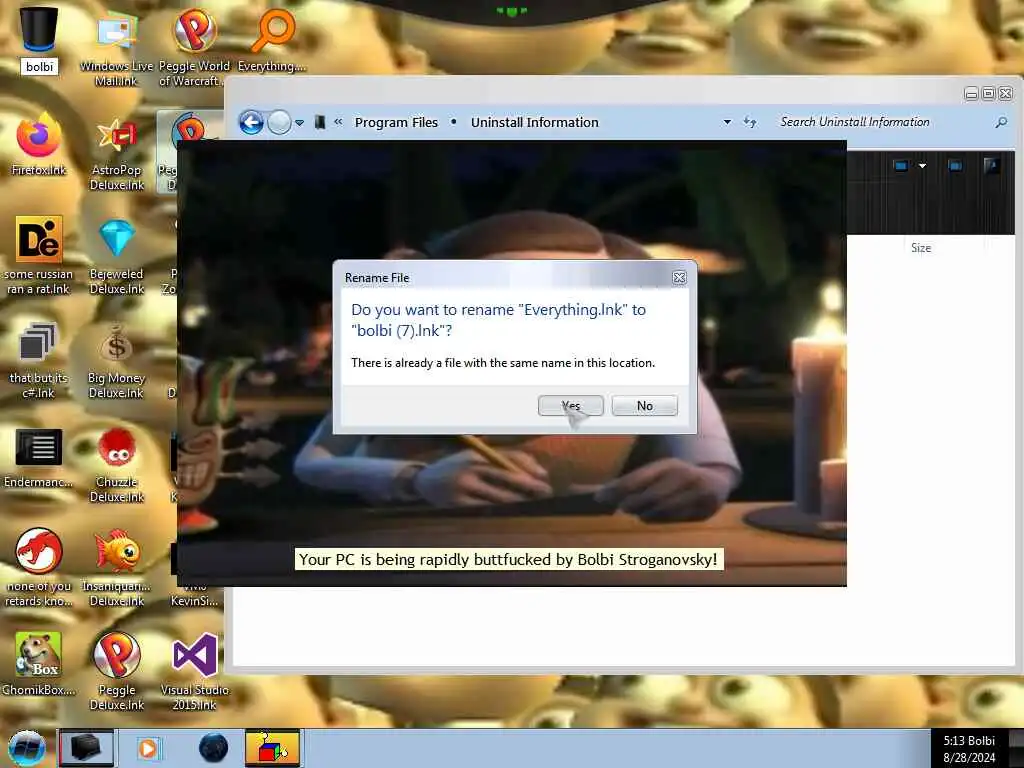The height and width of the screenshot is (768, 1024).
Task: Select the bolbi recycle bin desktop icon
Action: [x=39, y=39]
